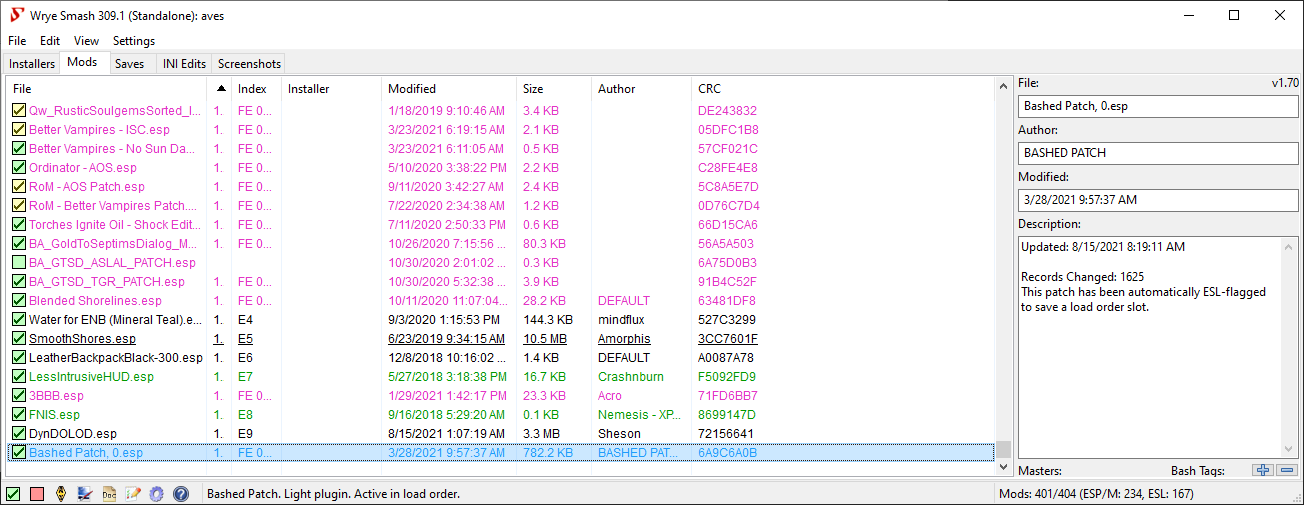
Task: Uncheck SmoothShores.esp checkbox
Action: pos(19,339)
